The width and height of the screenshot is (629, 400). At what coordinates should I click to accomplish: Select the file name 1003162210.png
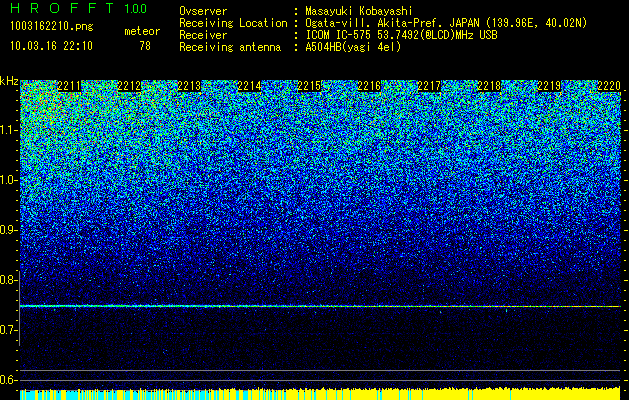point(52,27)
